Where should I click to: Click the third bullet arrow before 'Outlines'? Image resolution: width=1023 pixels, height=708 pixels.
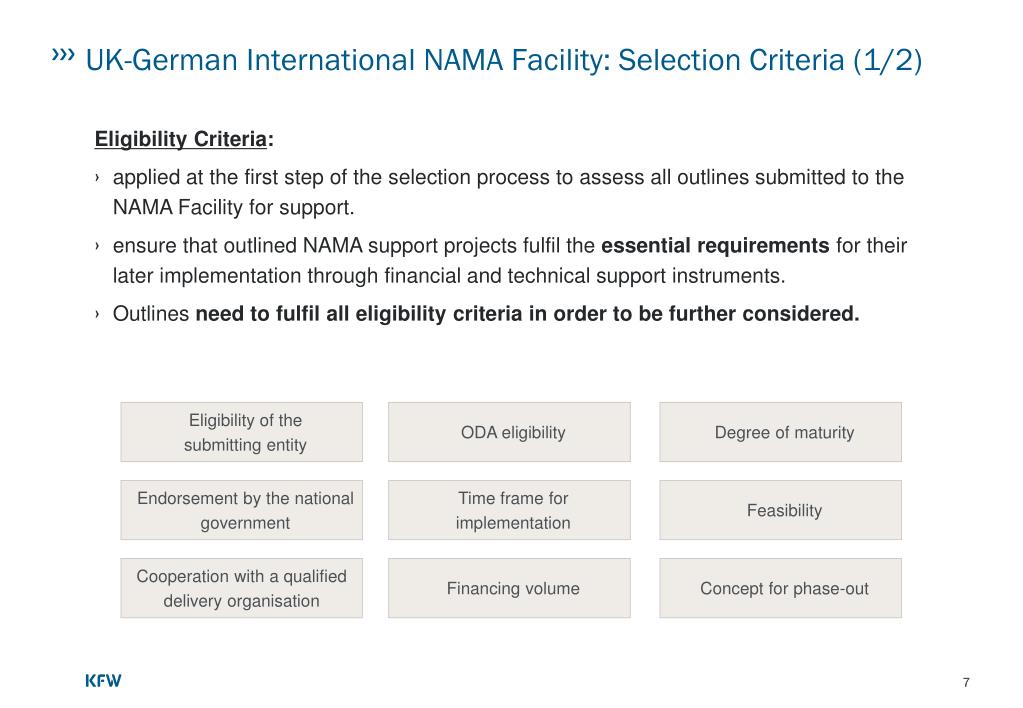tap(97, 314)
